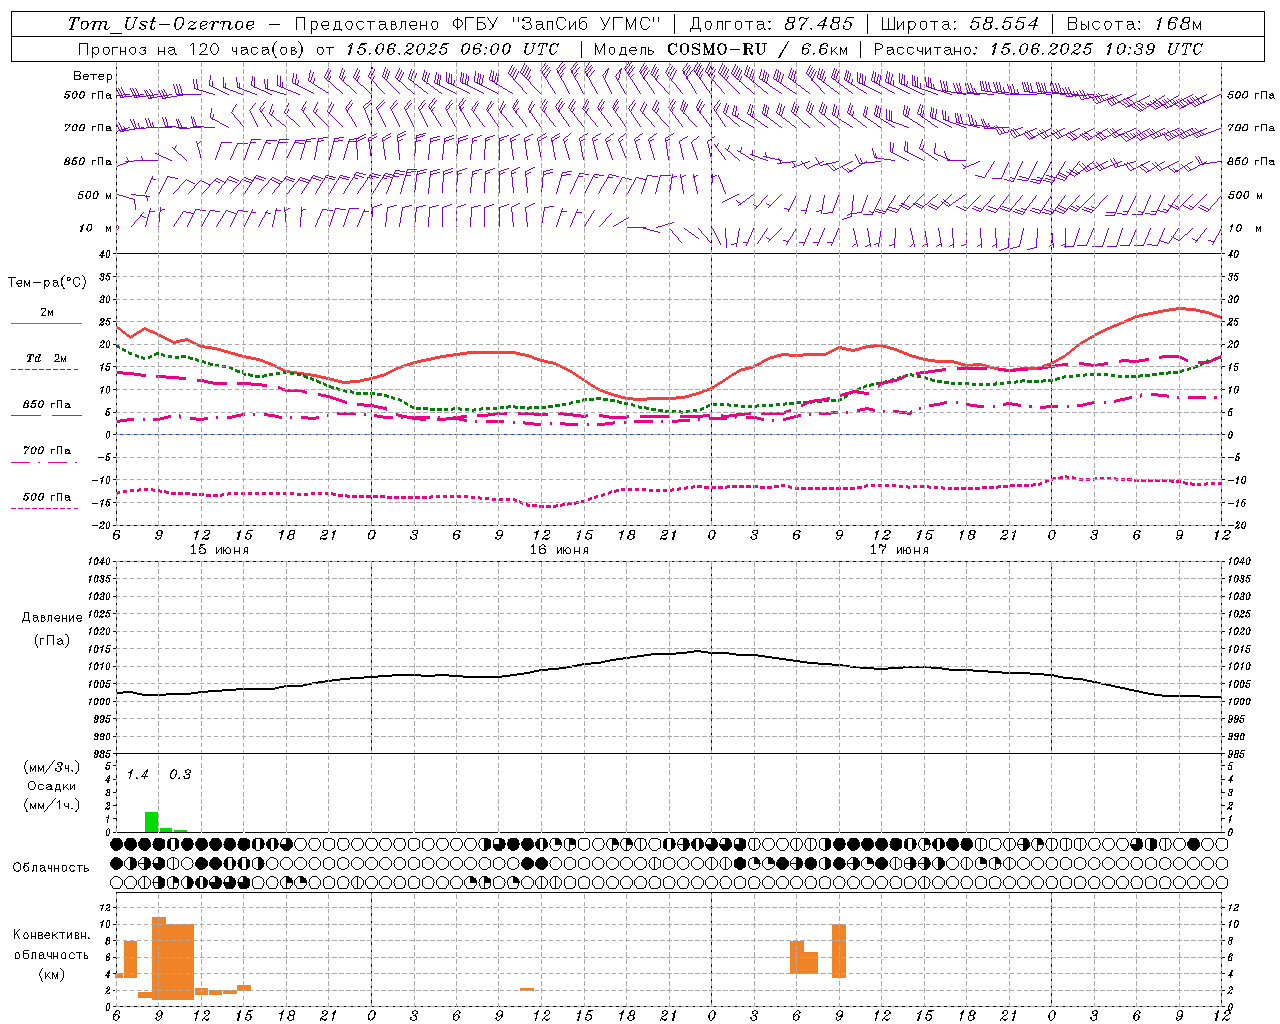Click the 'Облачность' cloud cover label
Image resolution: width=1280 pixels, height=1024 pixels.
click(51, 867)
